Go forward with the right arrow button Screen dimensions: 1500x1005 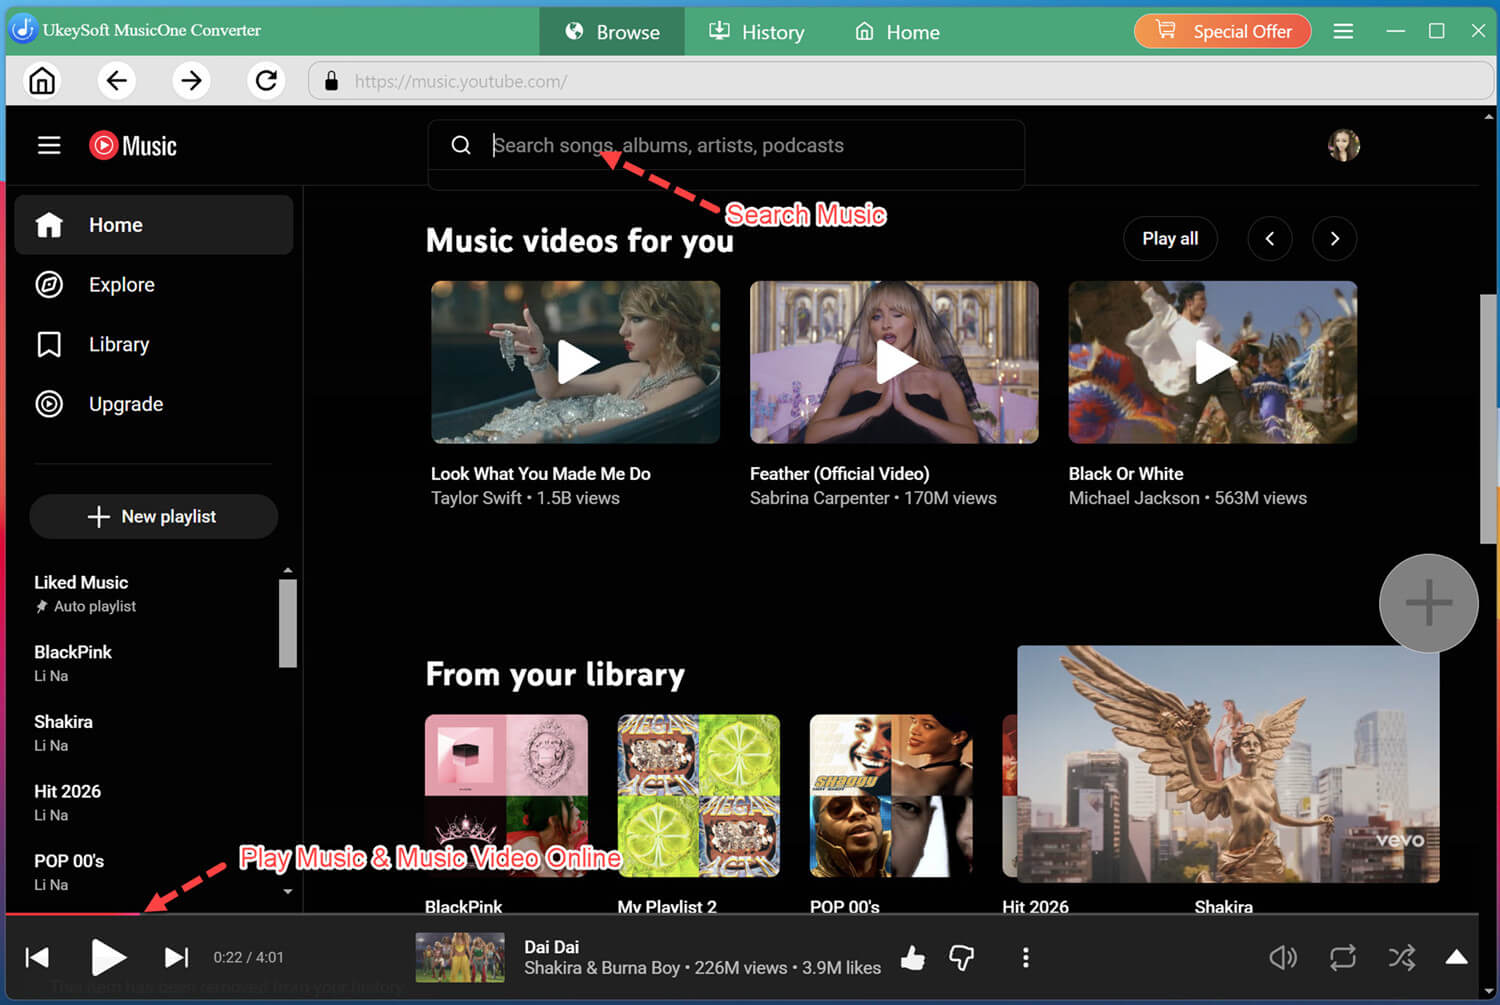(x=191, y=80)
